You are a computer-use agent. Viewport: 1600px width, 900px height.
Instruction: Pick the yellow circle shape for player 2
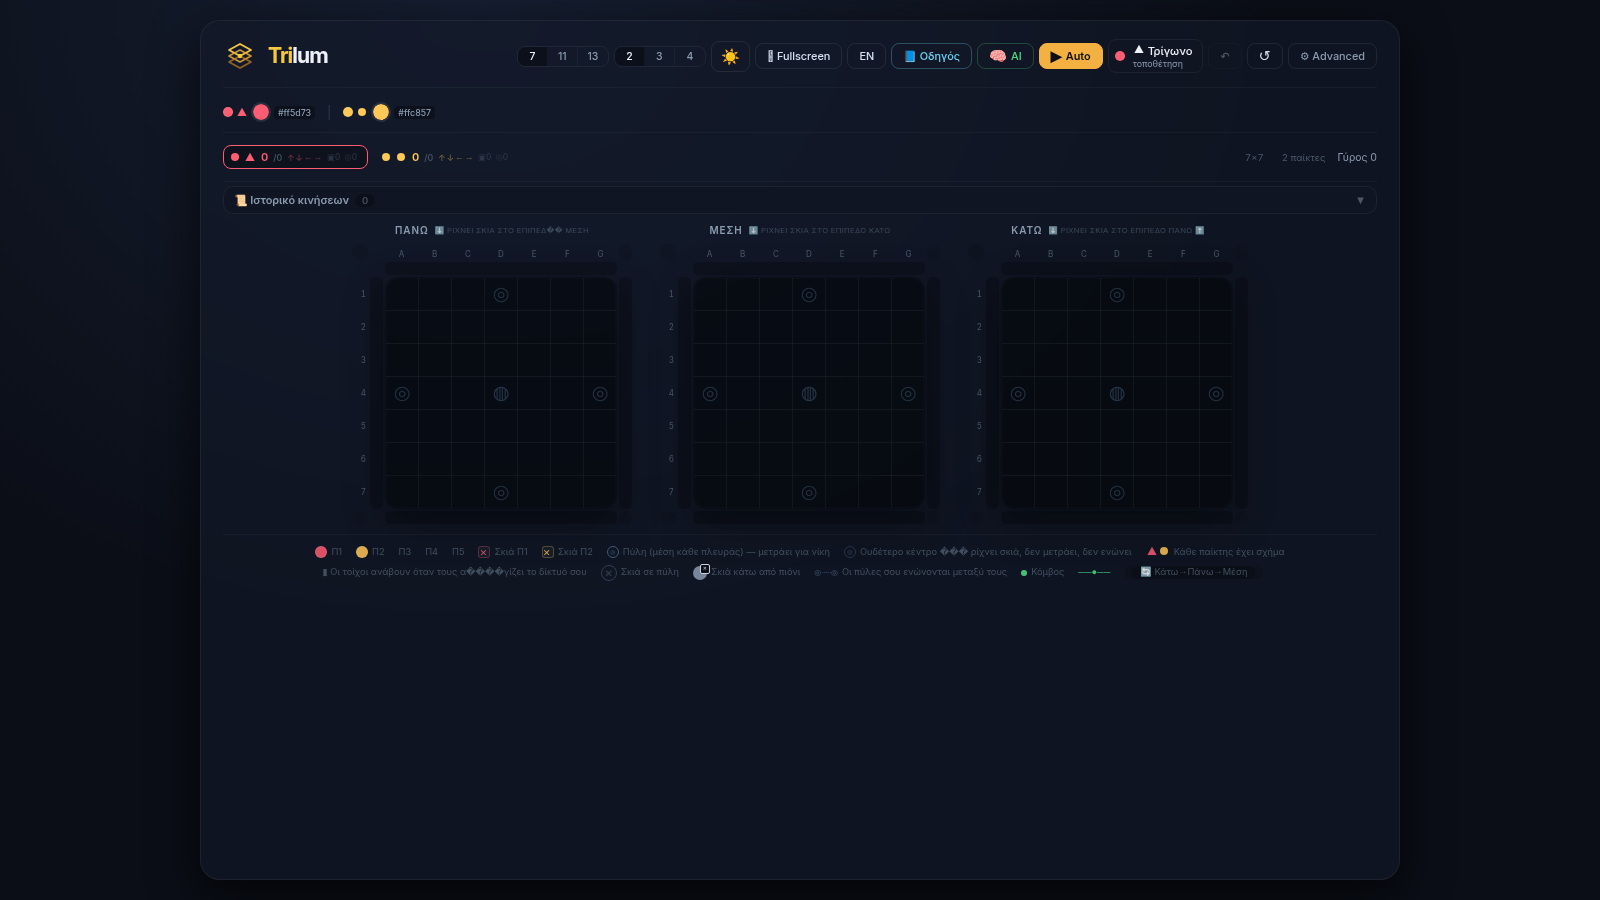[x=362, y=112]
